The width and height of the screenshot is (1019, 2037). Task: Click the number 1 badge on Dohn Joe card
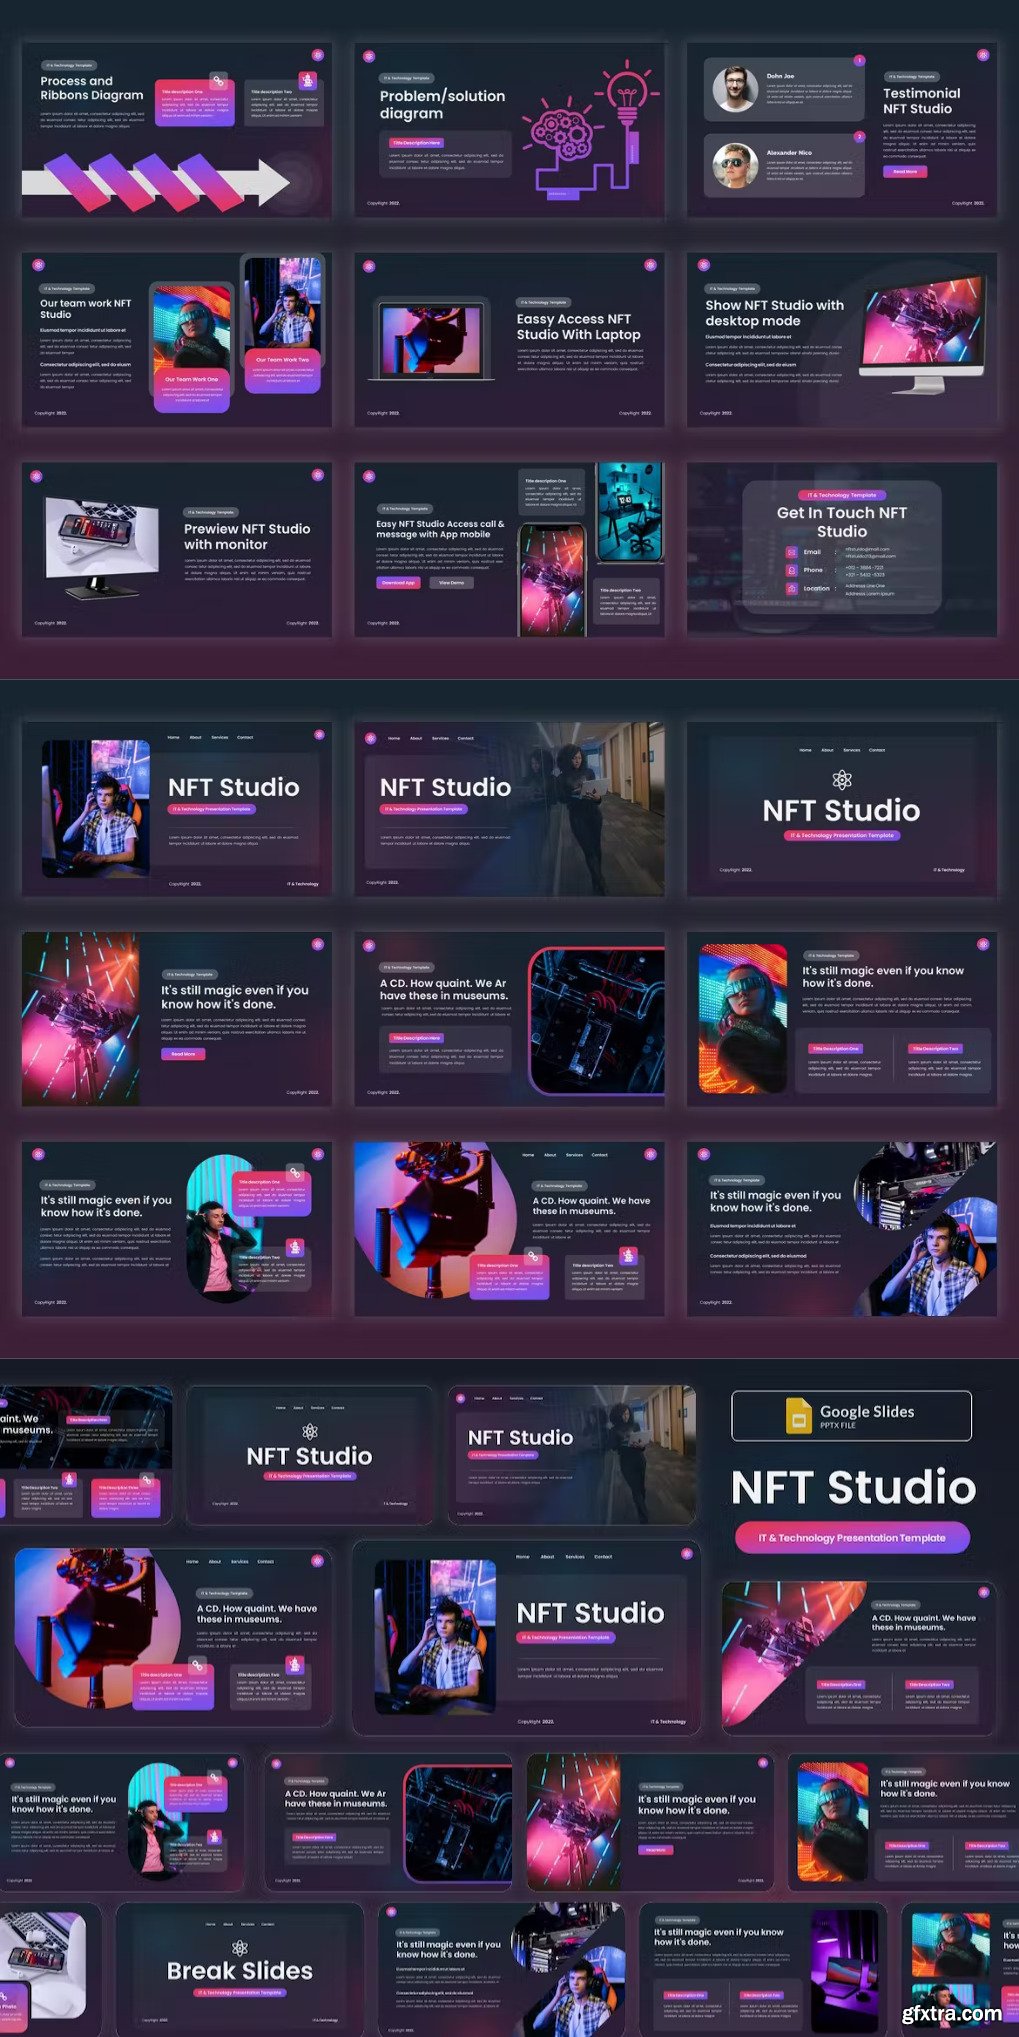tap(859, 61)
